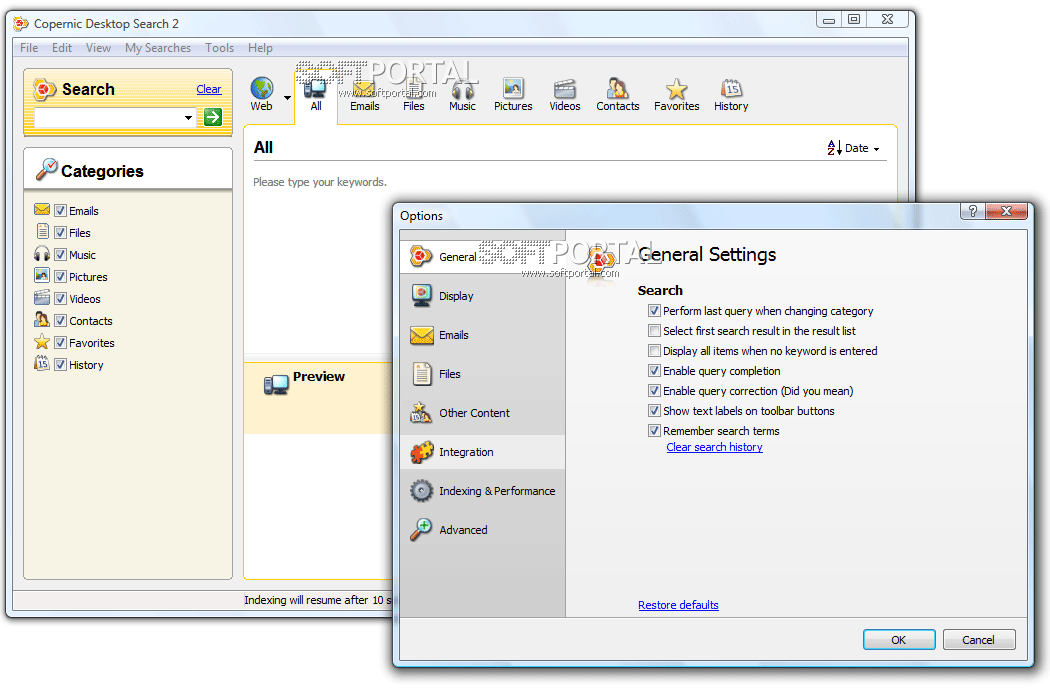Open the My Searches menu
Image resolution: width=1050 pixels, height=688 pixels.
pos(158,48)
